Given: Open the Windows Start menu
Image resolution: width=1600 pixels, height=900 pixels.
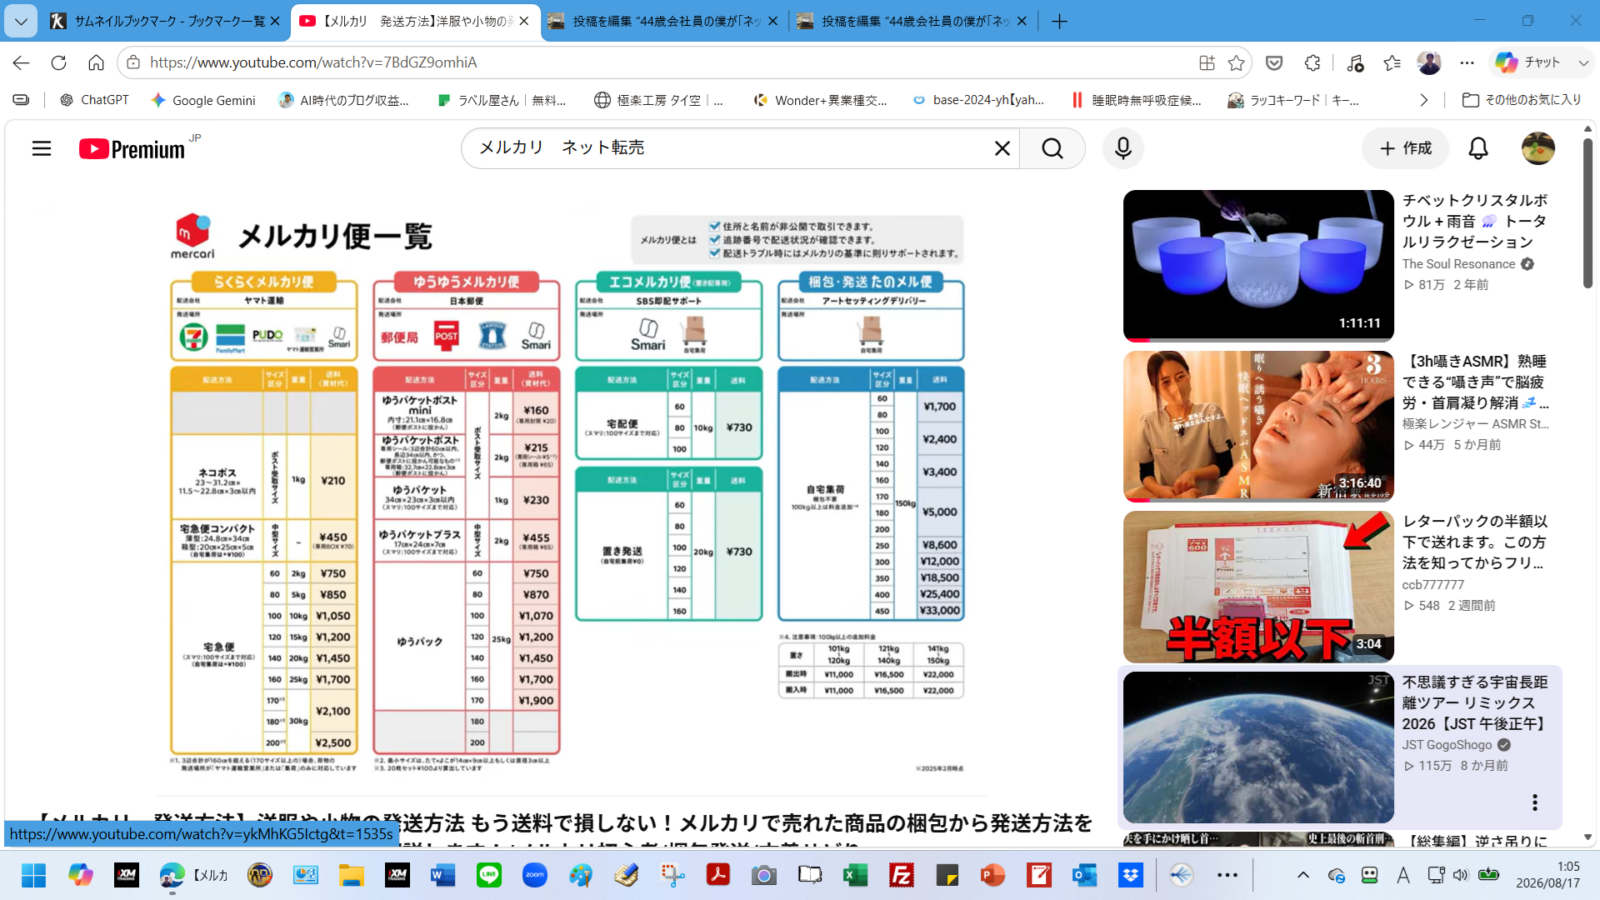Looking at the screenshot, I should tap(33, 876).
